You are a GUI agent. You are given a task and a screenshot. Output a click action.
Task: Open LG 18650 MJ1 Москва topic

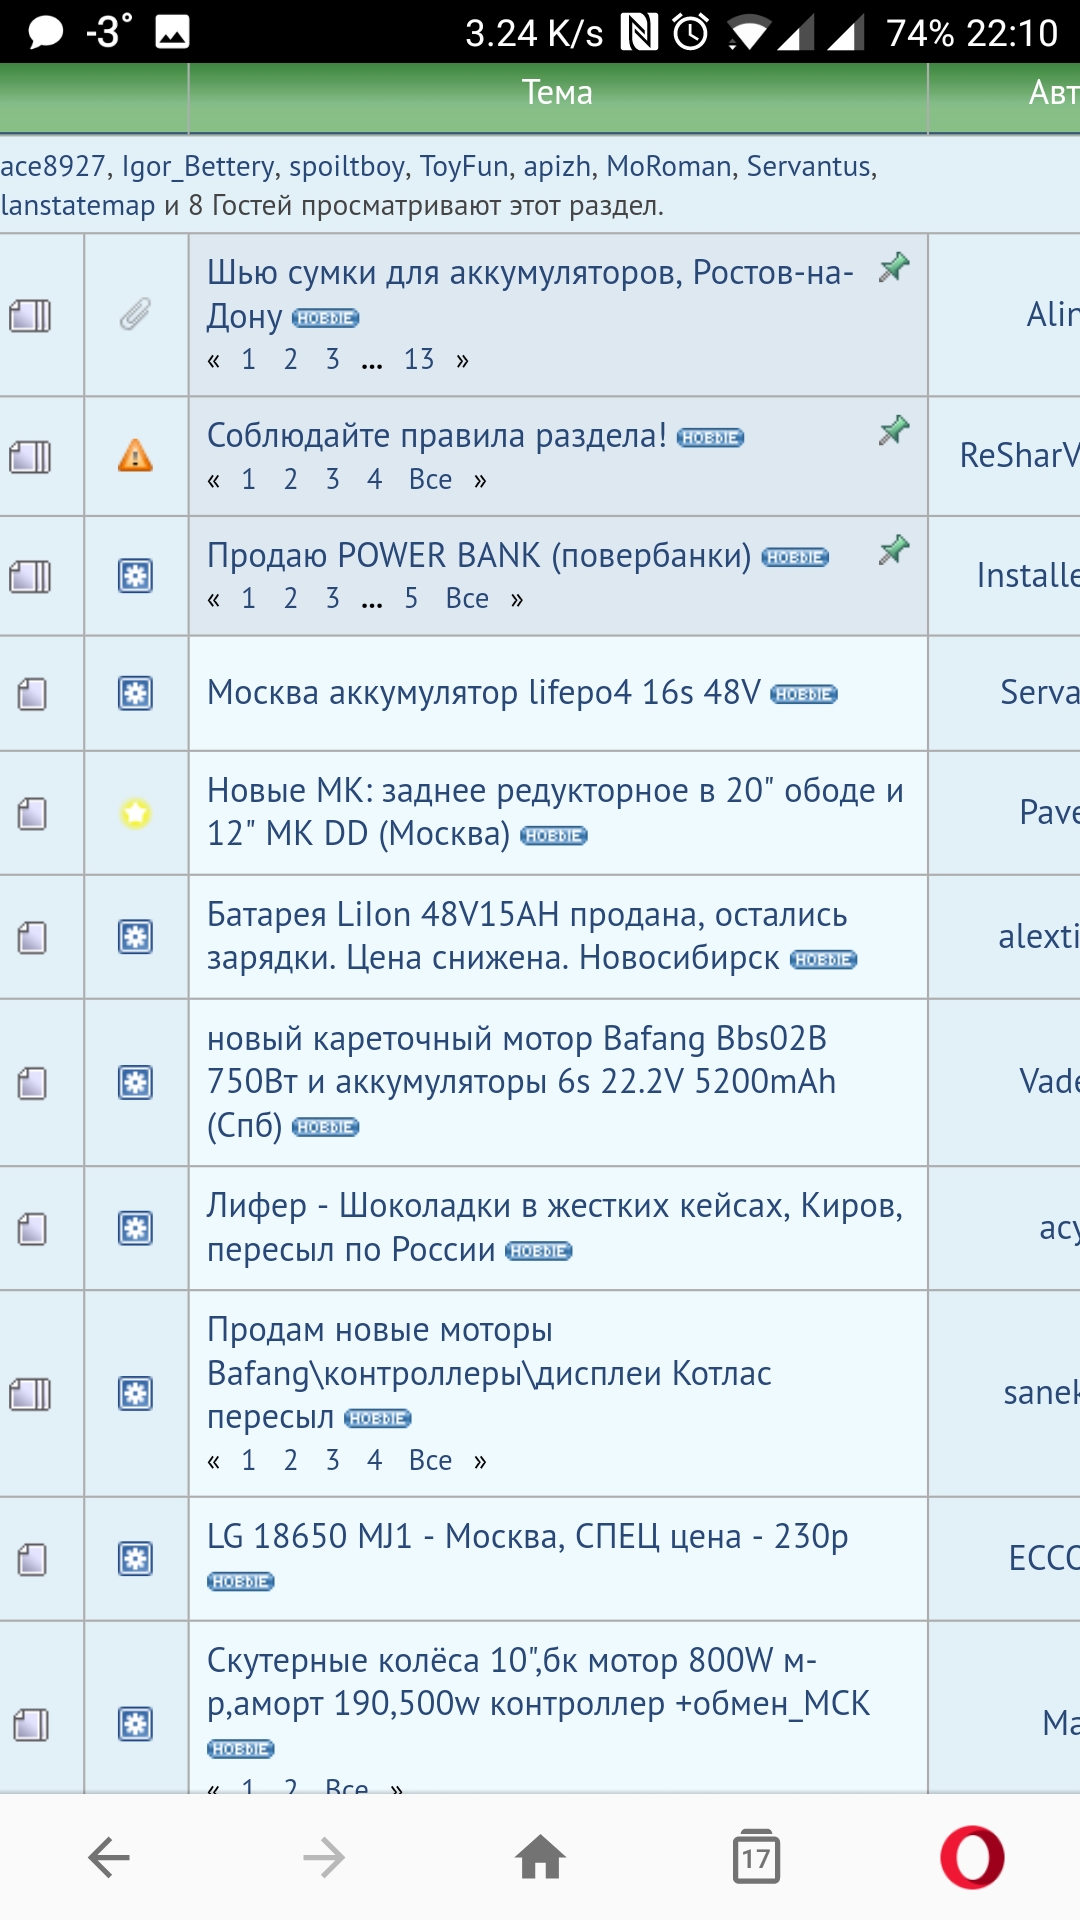click(527, 1536)
